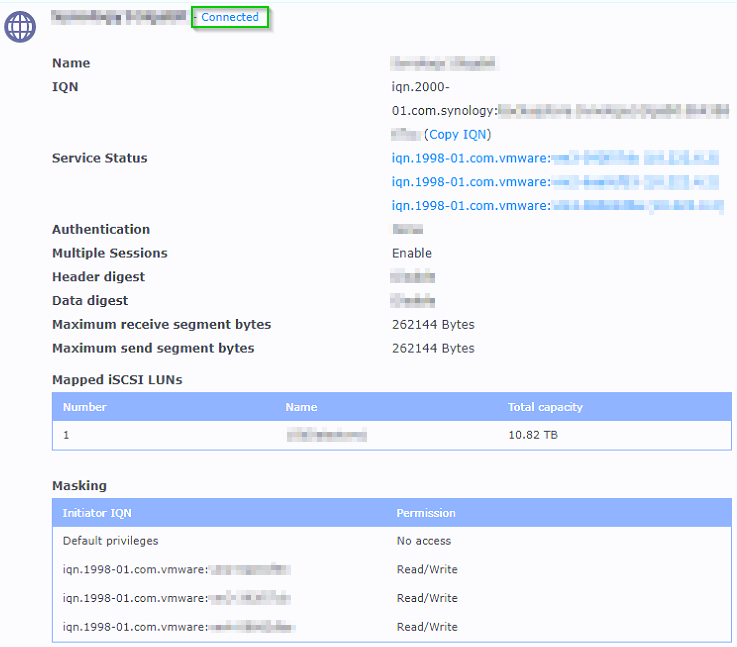Image resolution: width=737 pixels, height=647 pixels.
Task: Select the first vmware initiator in Masking table
Action: point(176,570)
